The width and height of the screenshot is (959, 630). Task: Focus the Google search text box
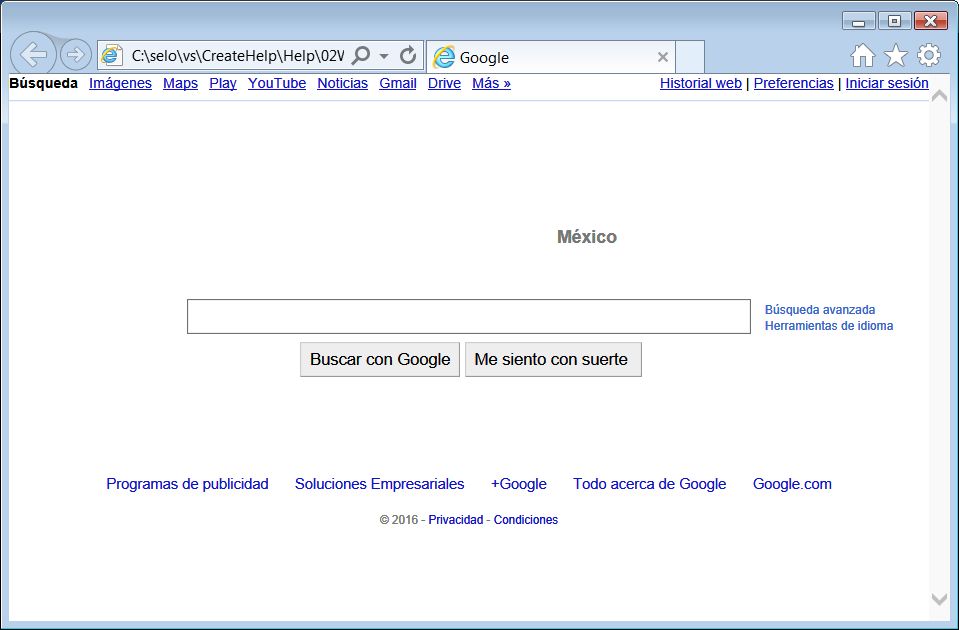click(x=468, y=316)
